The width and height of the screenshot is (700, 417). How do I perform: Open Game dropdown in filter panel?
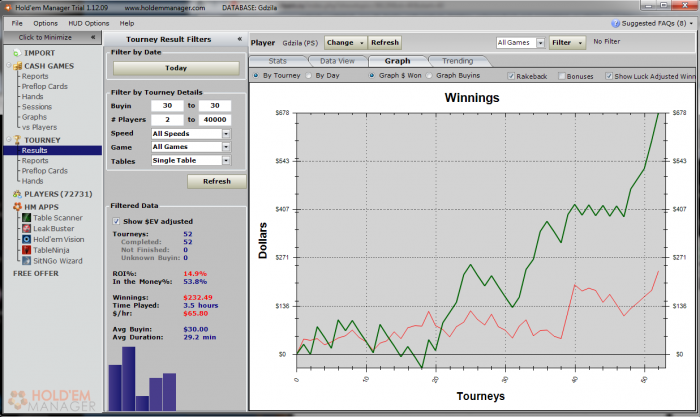click(191, 147)
